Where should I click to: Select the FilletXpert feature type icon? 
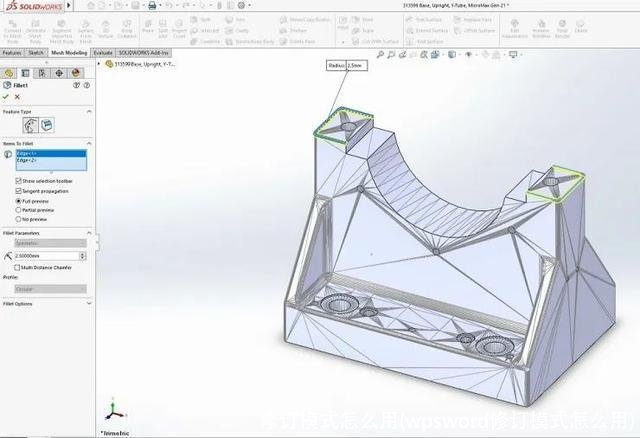coord(47,125)
